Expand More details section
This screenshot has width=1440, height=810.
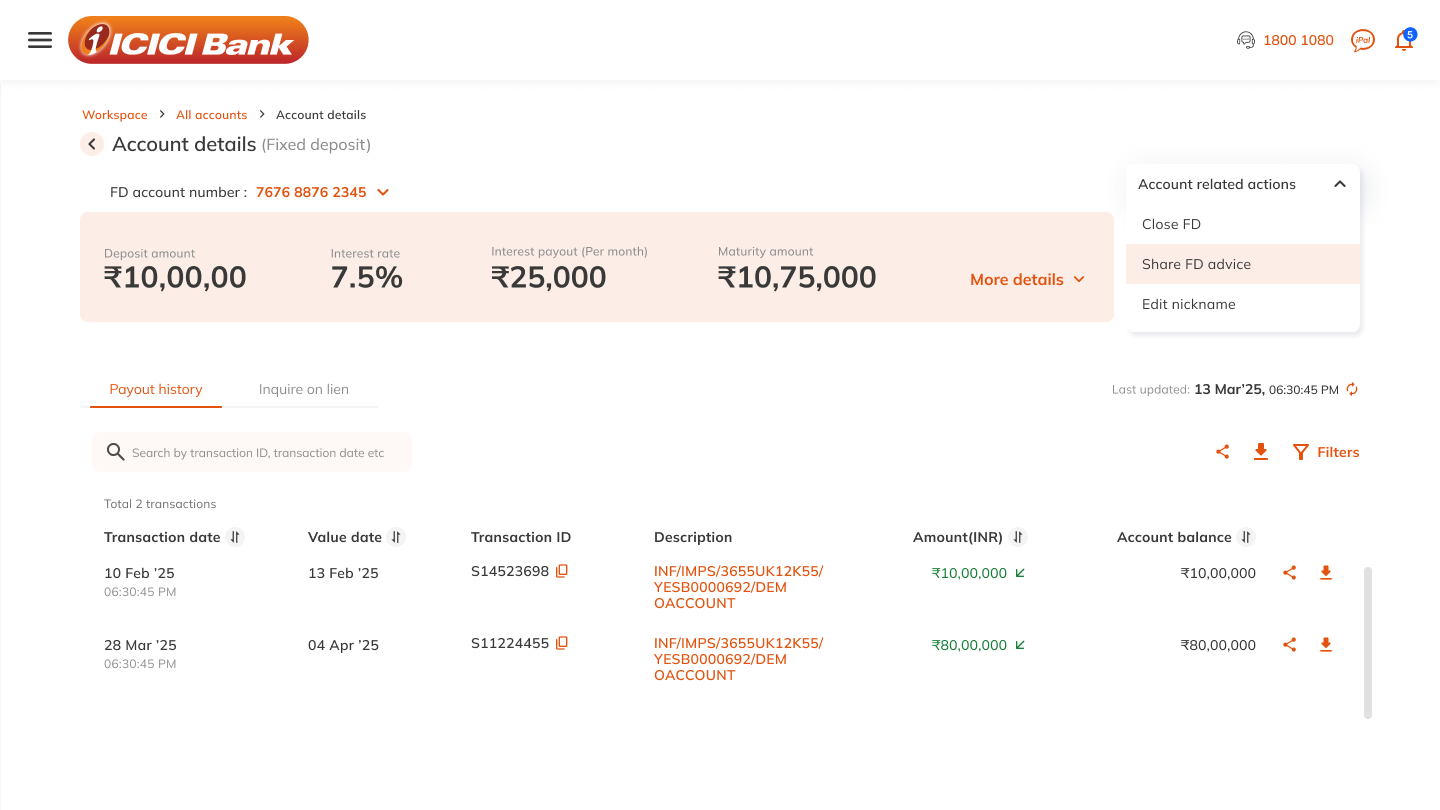coord(1027,280)
